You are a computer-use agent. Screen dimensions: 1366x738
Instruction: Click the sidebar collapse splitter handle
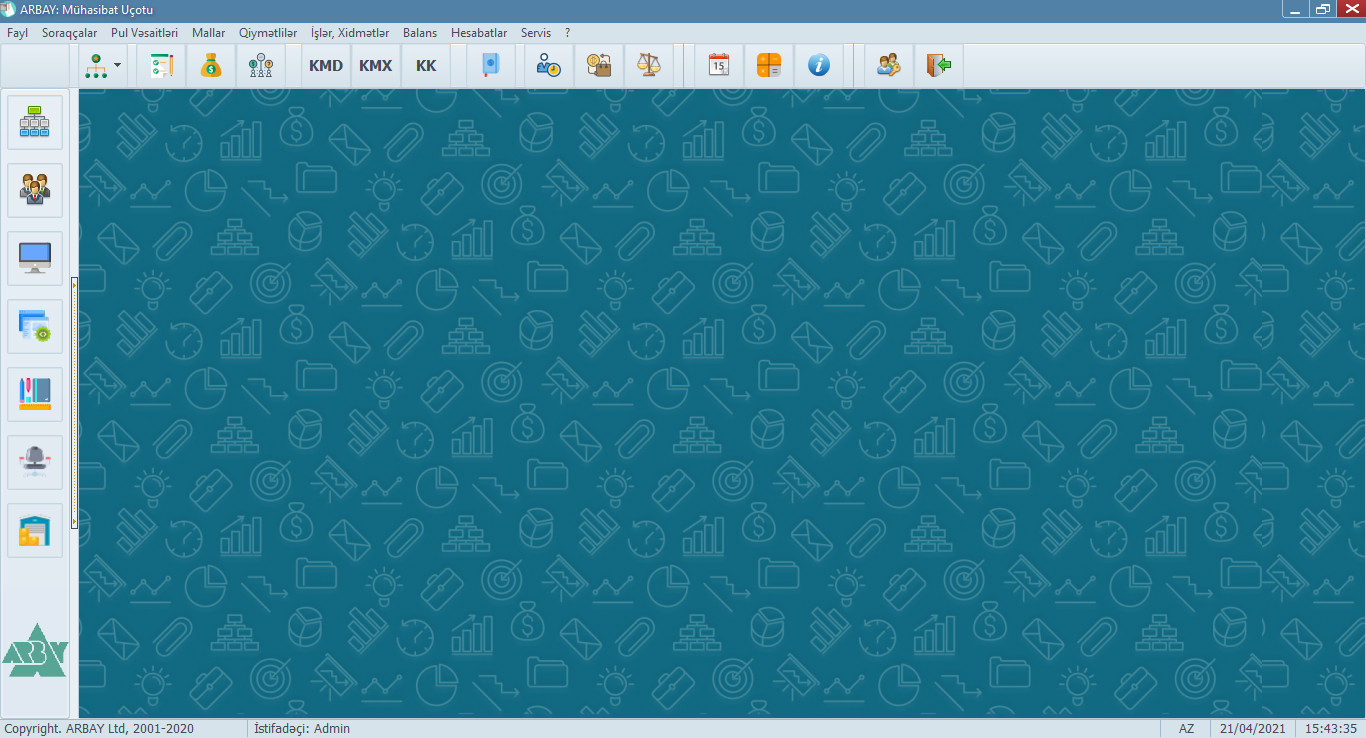tap(74, 403)
